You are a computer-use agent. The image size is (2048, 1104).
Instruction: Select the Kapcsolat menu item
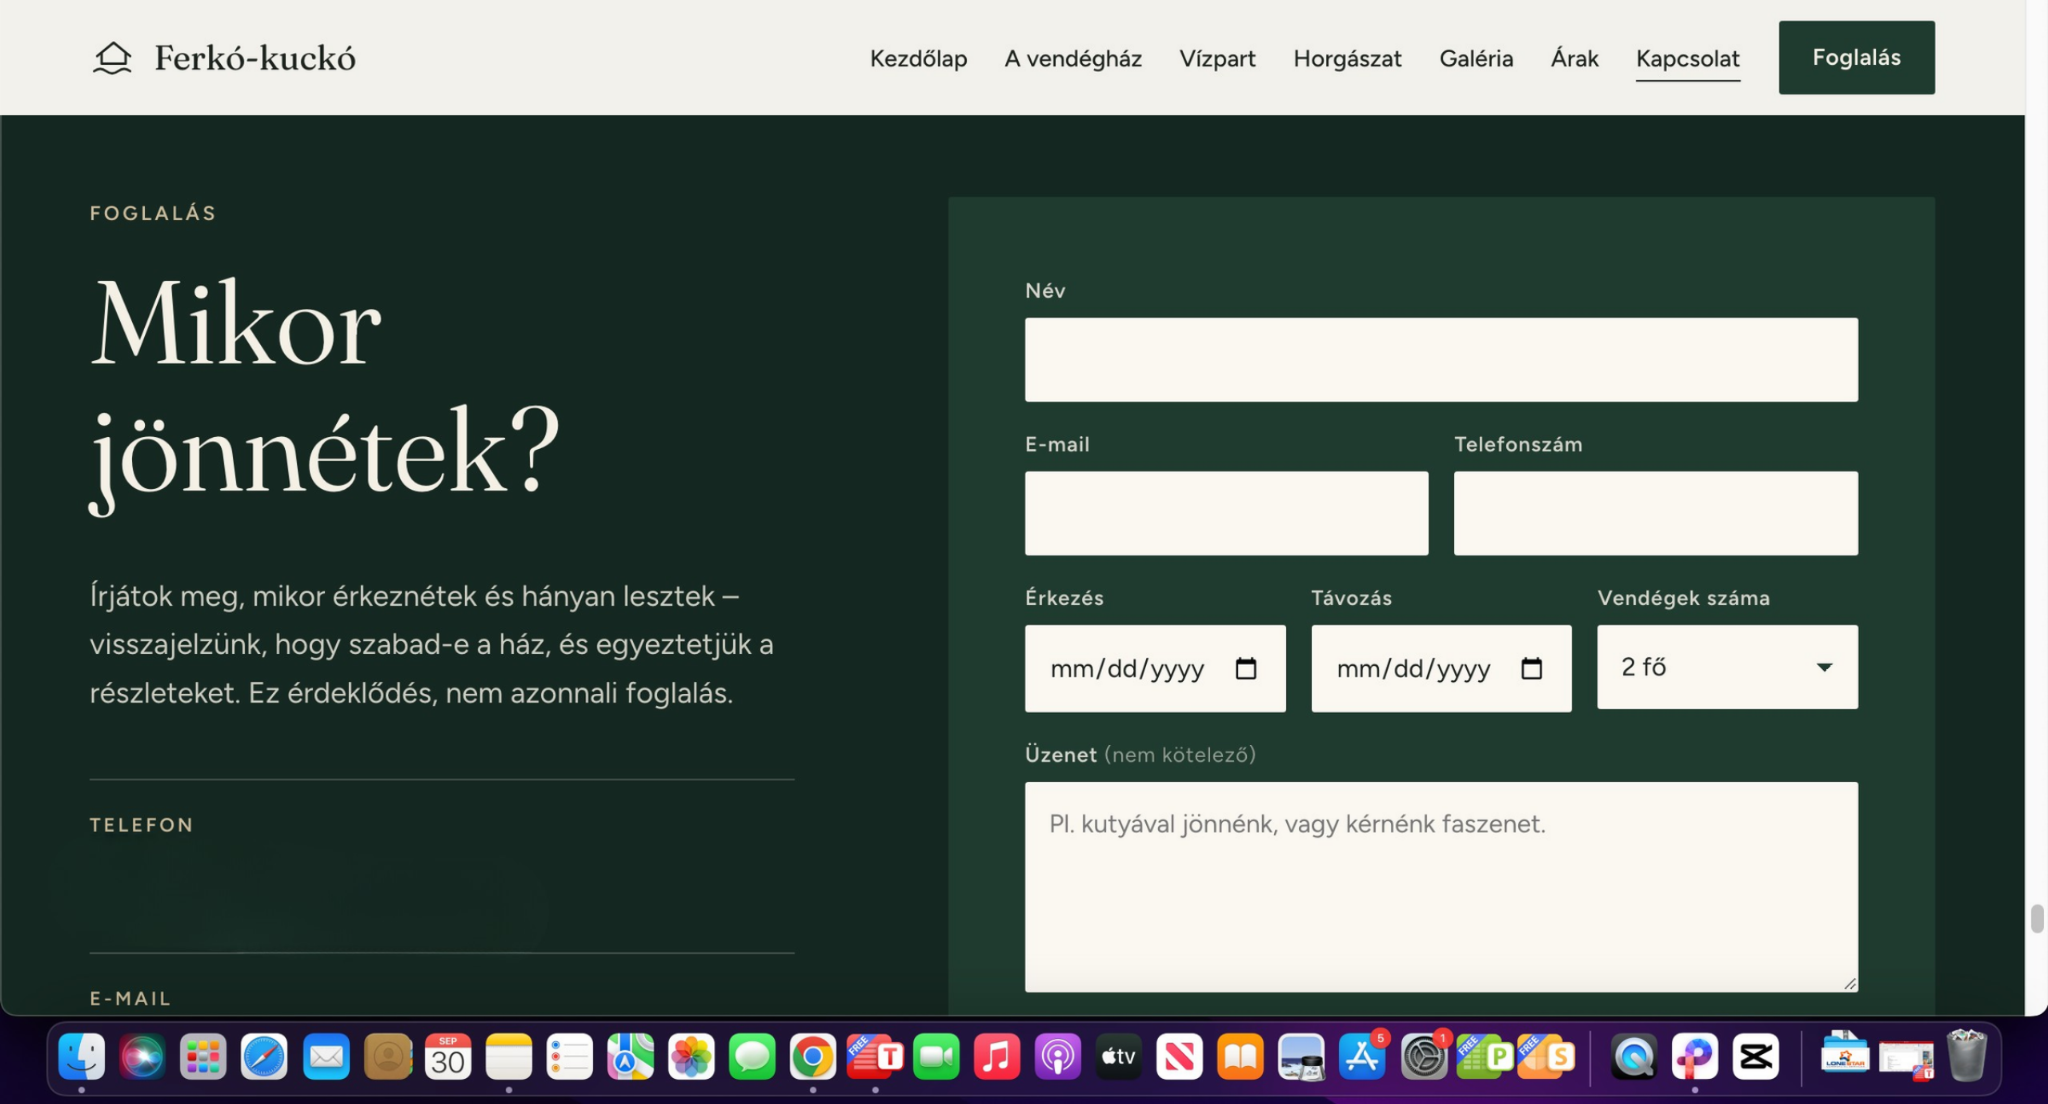(1687, 58)
